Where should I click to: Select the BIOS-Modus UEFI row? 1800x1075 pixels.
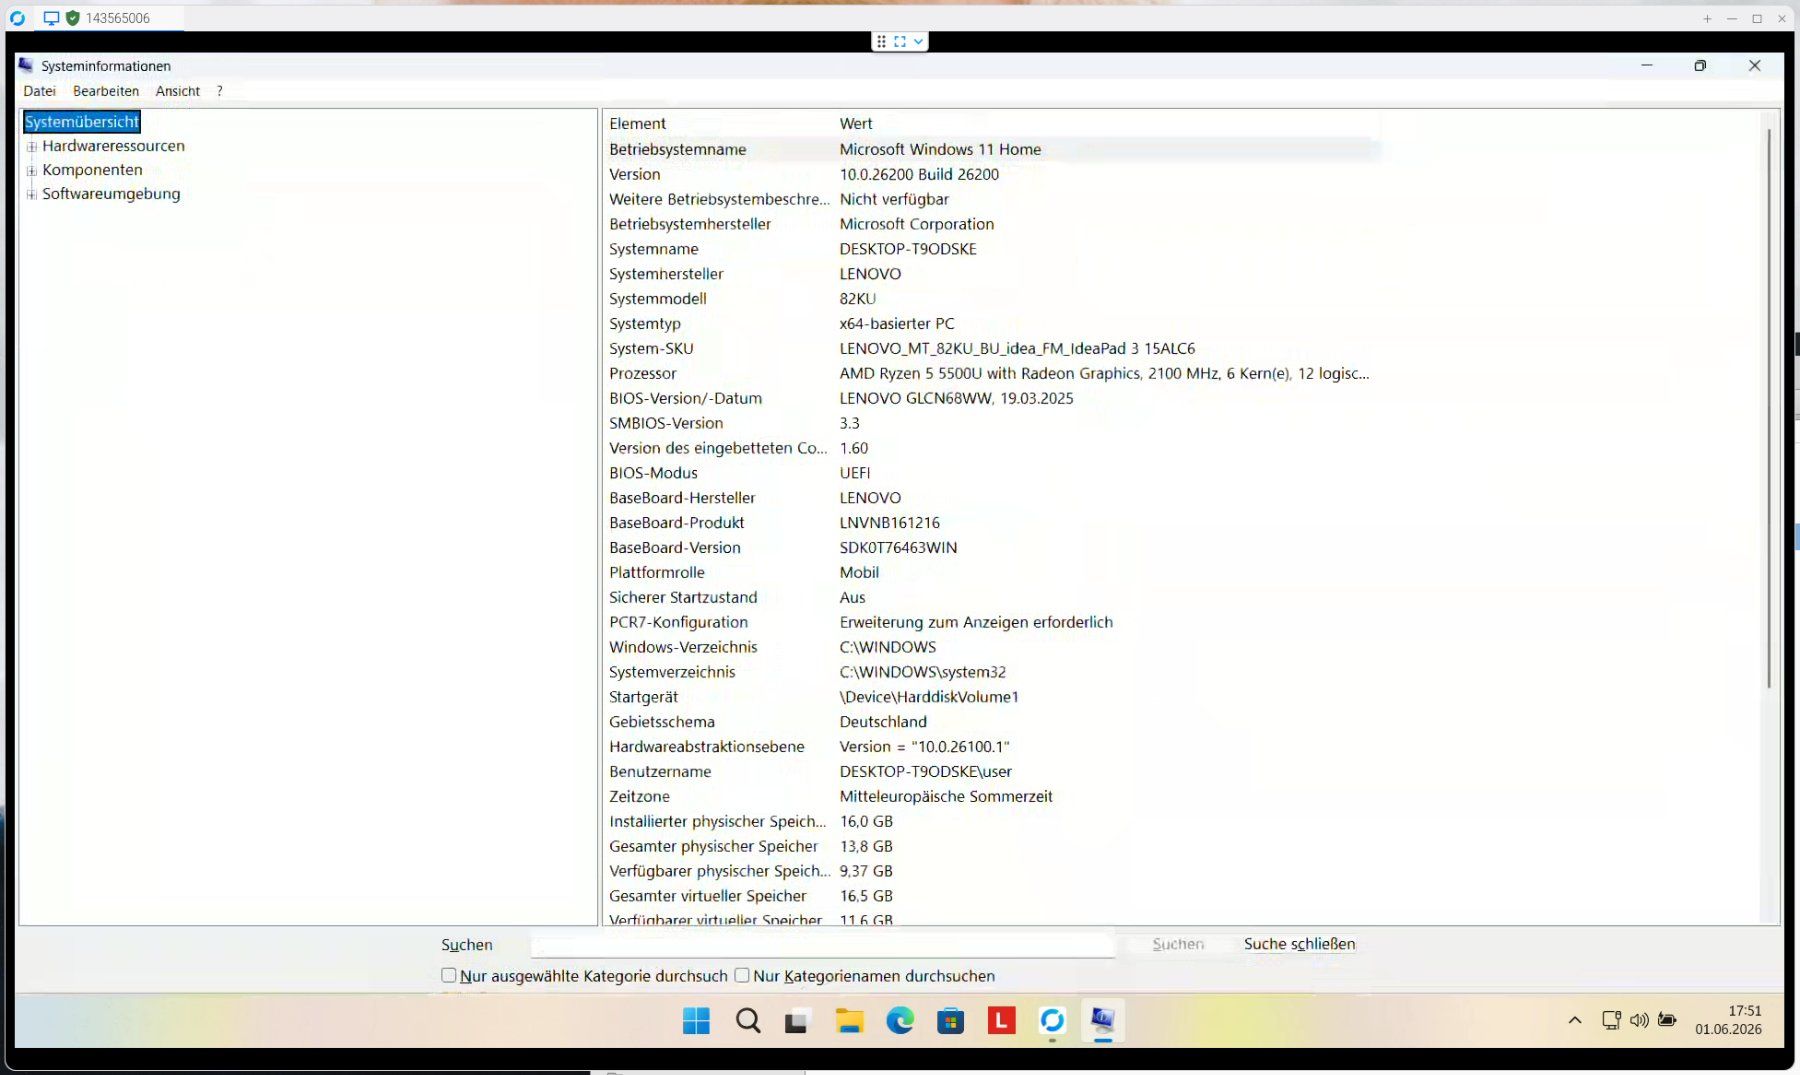coord(992,473)
